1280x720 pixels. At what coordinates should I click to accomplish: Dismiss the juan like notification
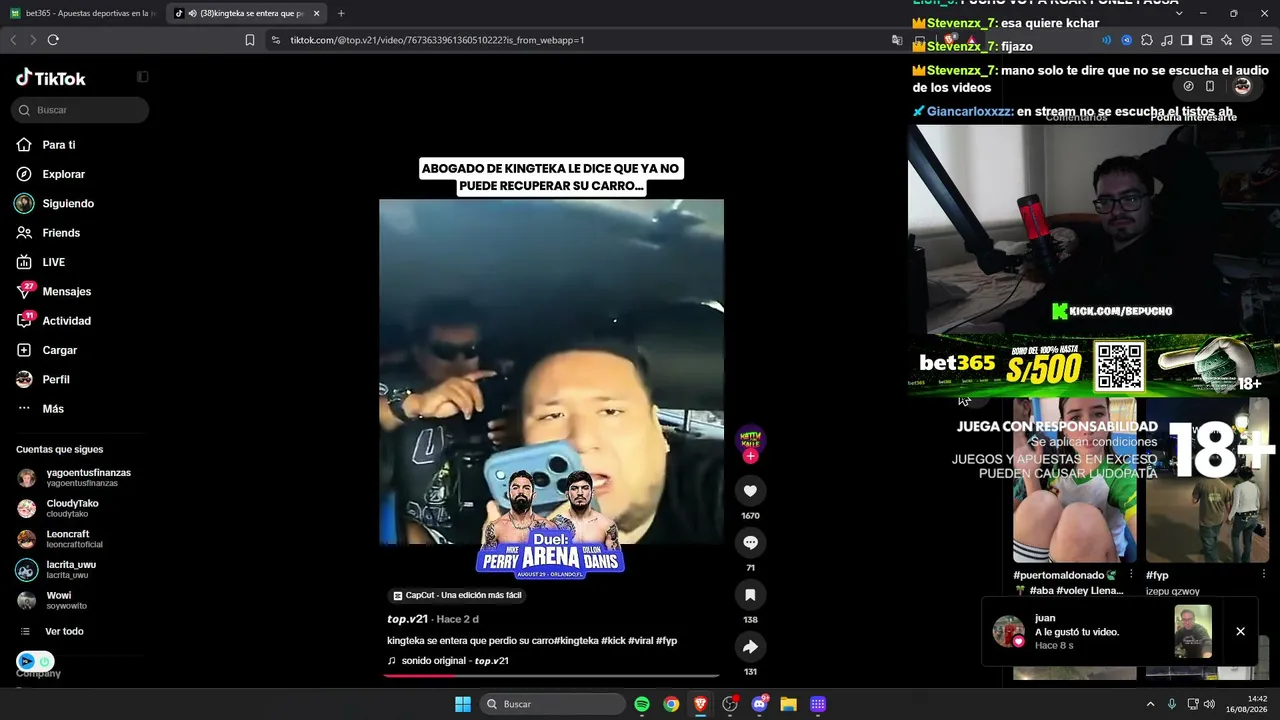pyautogui.click(x=1240, y=631)
